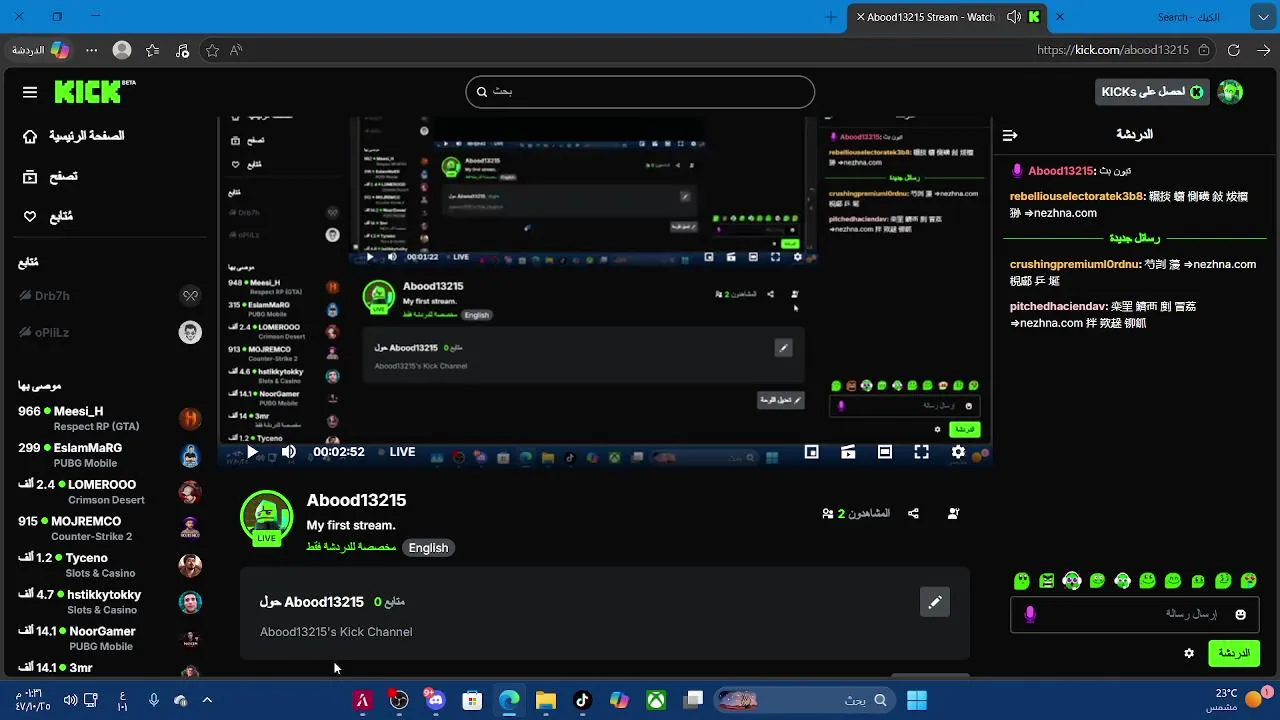
Task: Switch to the Search browser tab
Action: pos(1187,17)
